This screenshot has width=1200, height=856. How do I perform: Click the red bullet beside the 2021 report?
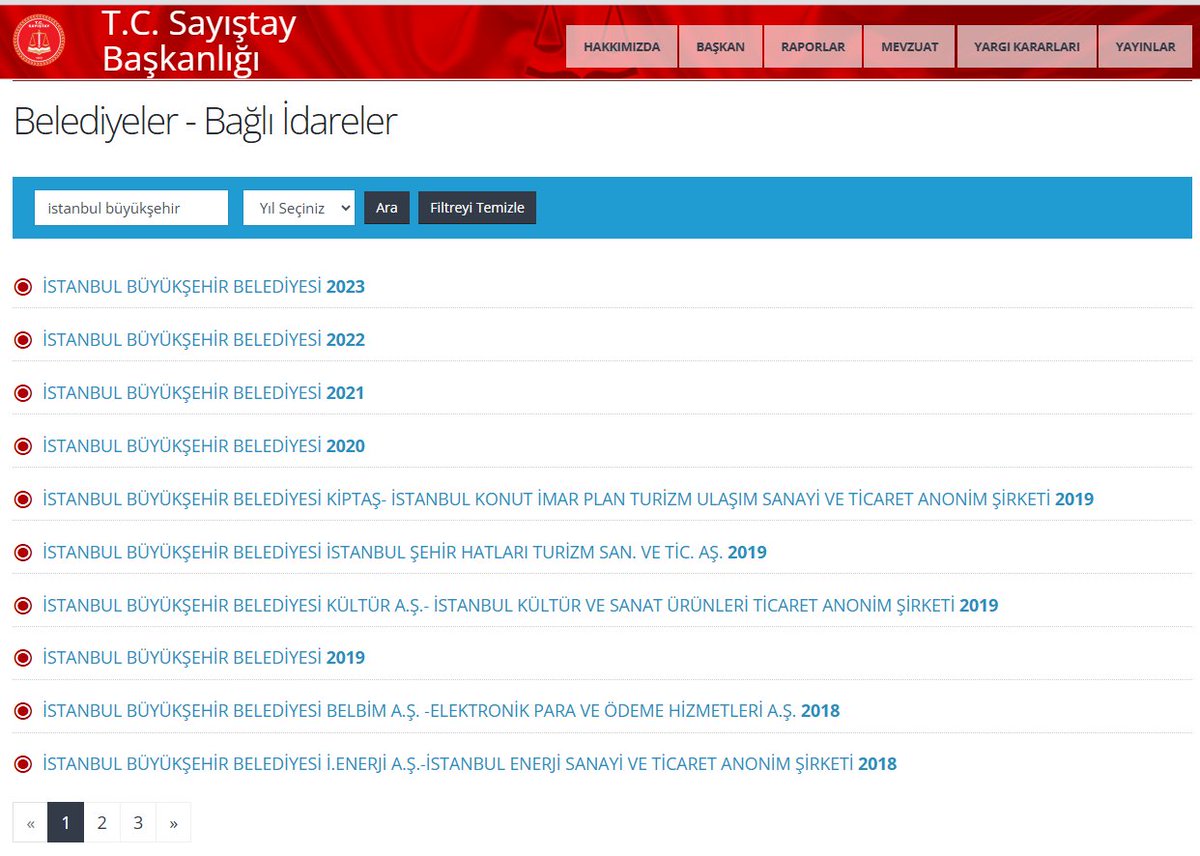pyautogui.click(x=23, y=393)
